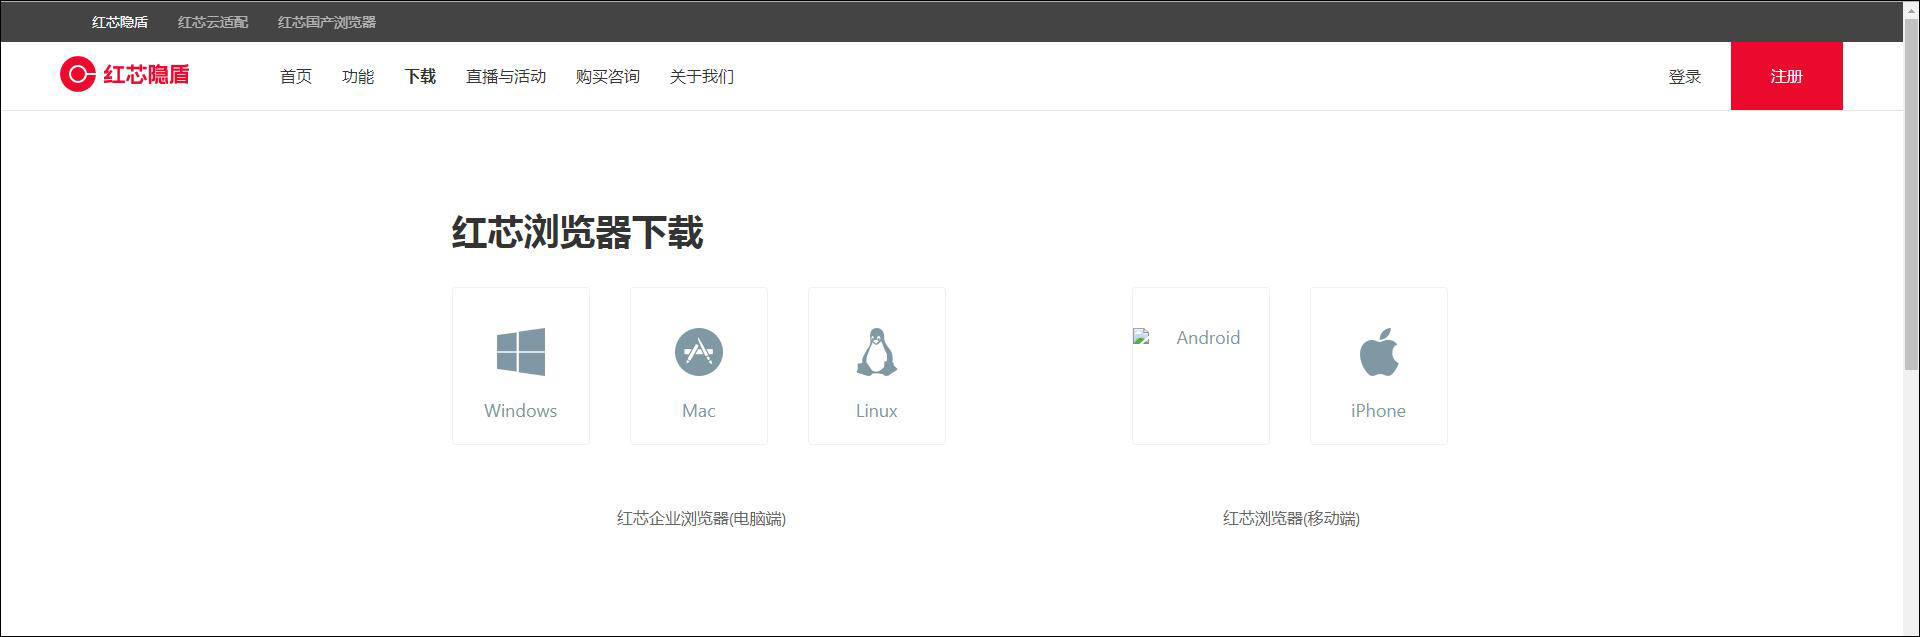Click the iPhone label text
Image resolution: width=1920 pixels, height=637 pixels.
(x=1379, y=411)
